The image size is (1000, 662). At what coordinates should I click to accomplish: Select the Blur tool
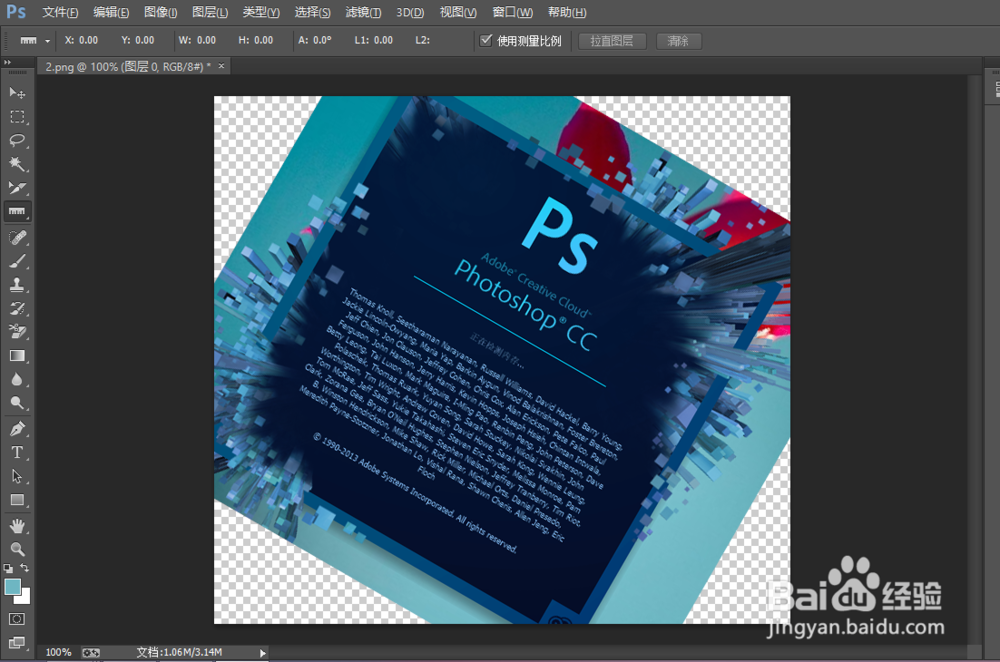point(17,379)
